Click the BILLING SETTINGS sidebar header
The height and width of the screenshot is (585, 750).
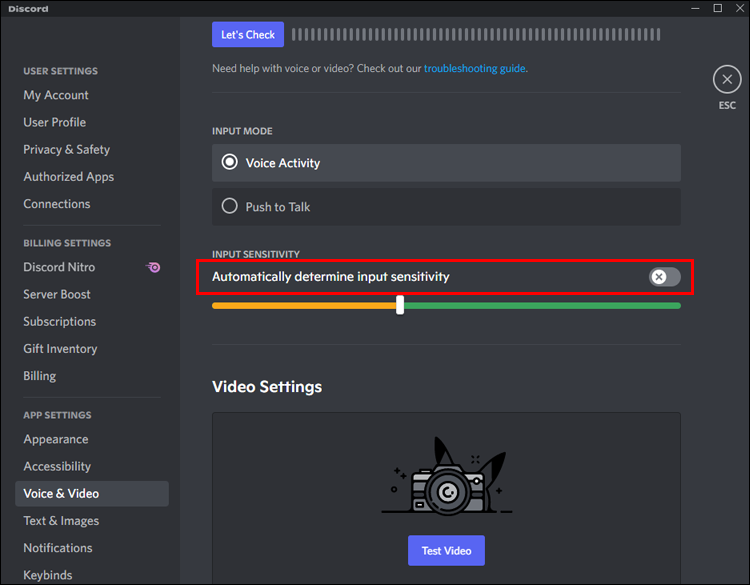click(67, 243)
